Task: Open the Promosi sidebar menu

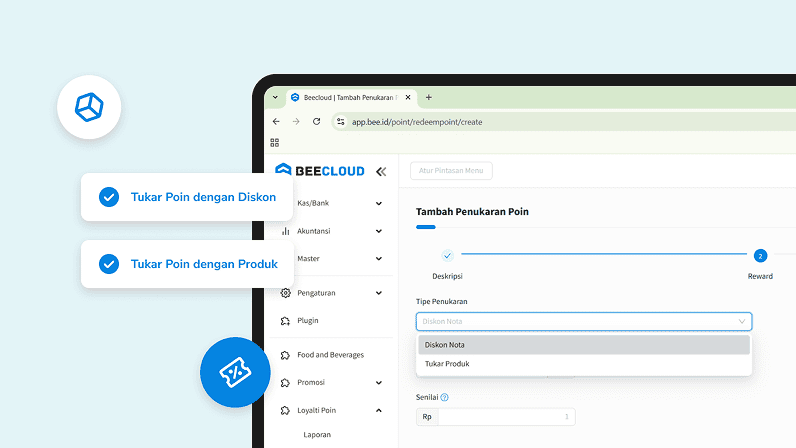Action: 311,382
